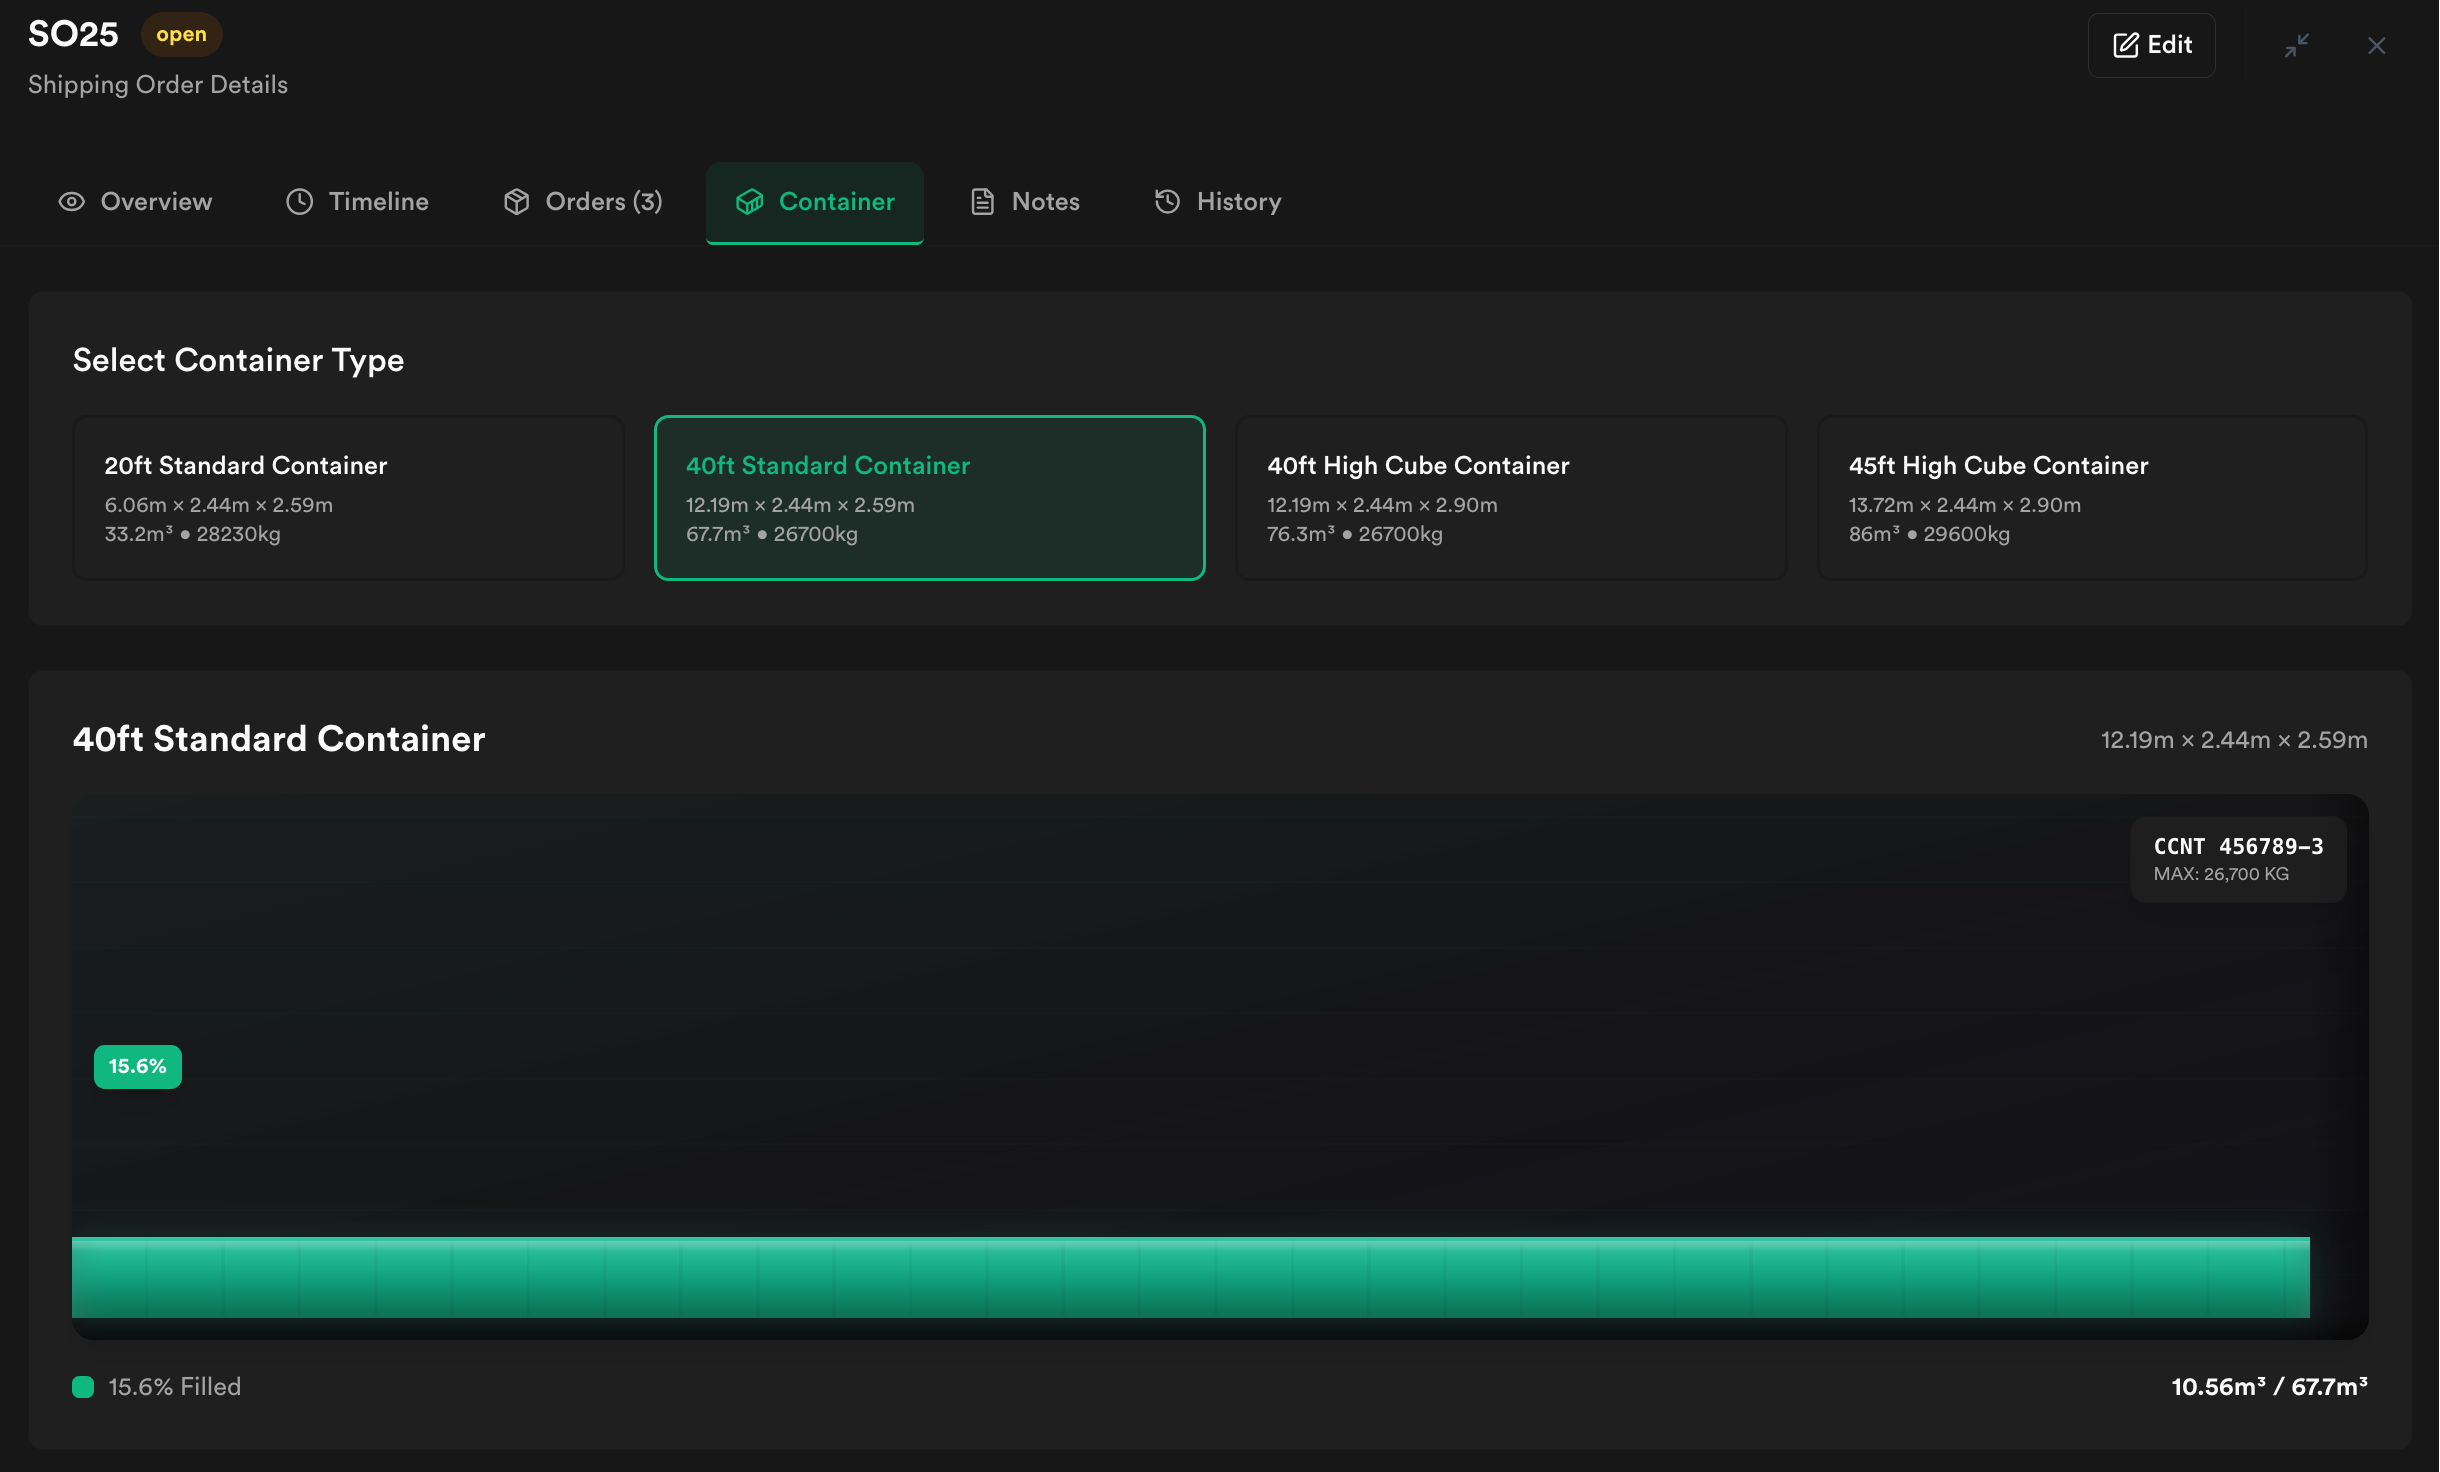Click the document icon on Notes tab

point(982,202)
